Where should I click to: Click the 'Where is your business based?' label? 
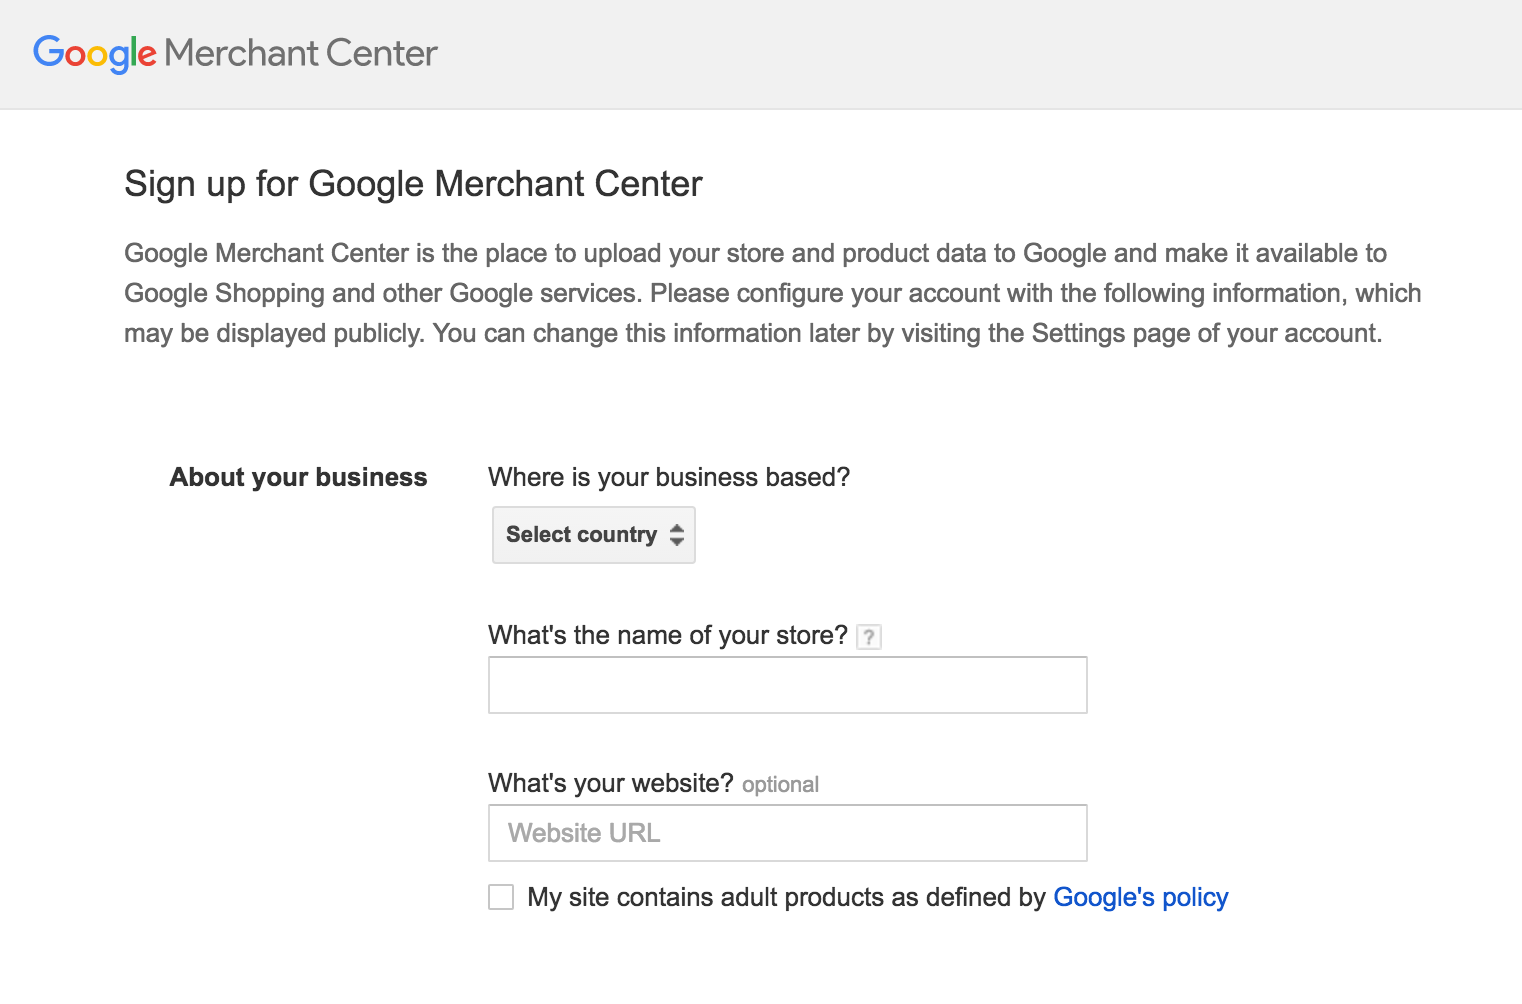pos(669,477)
